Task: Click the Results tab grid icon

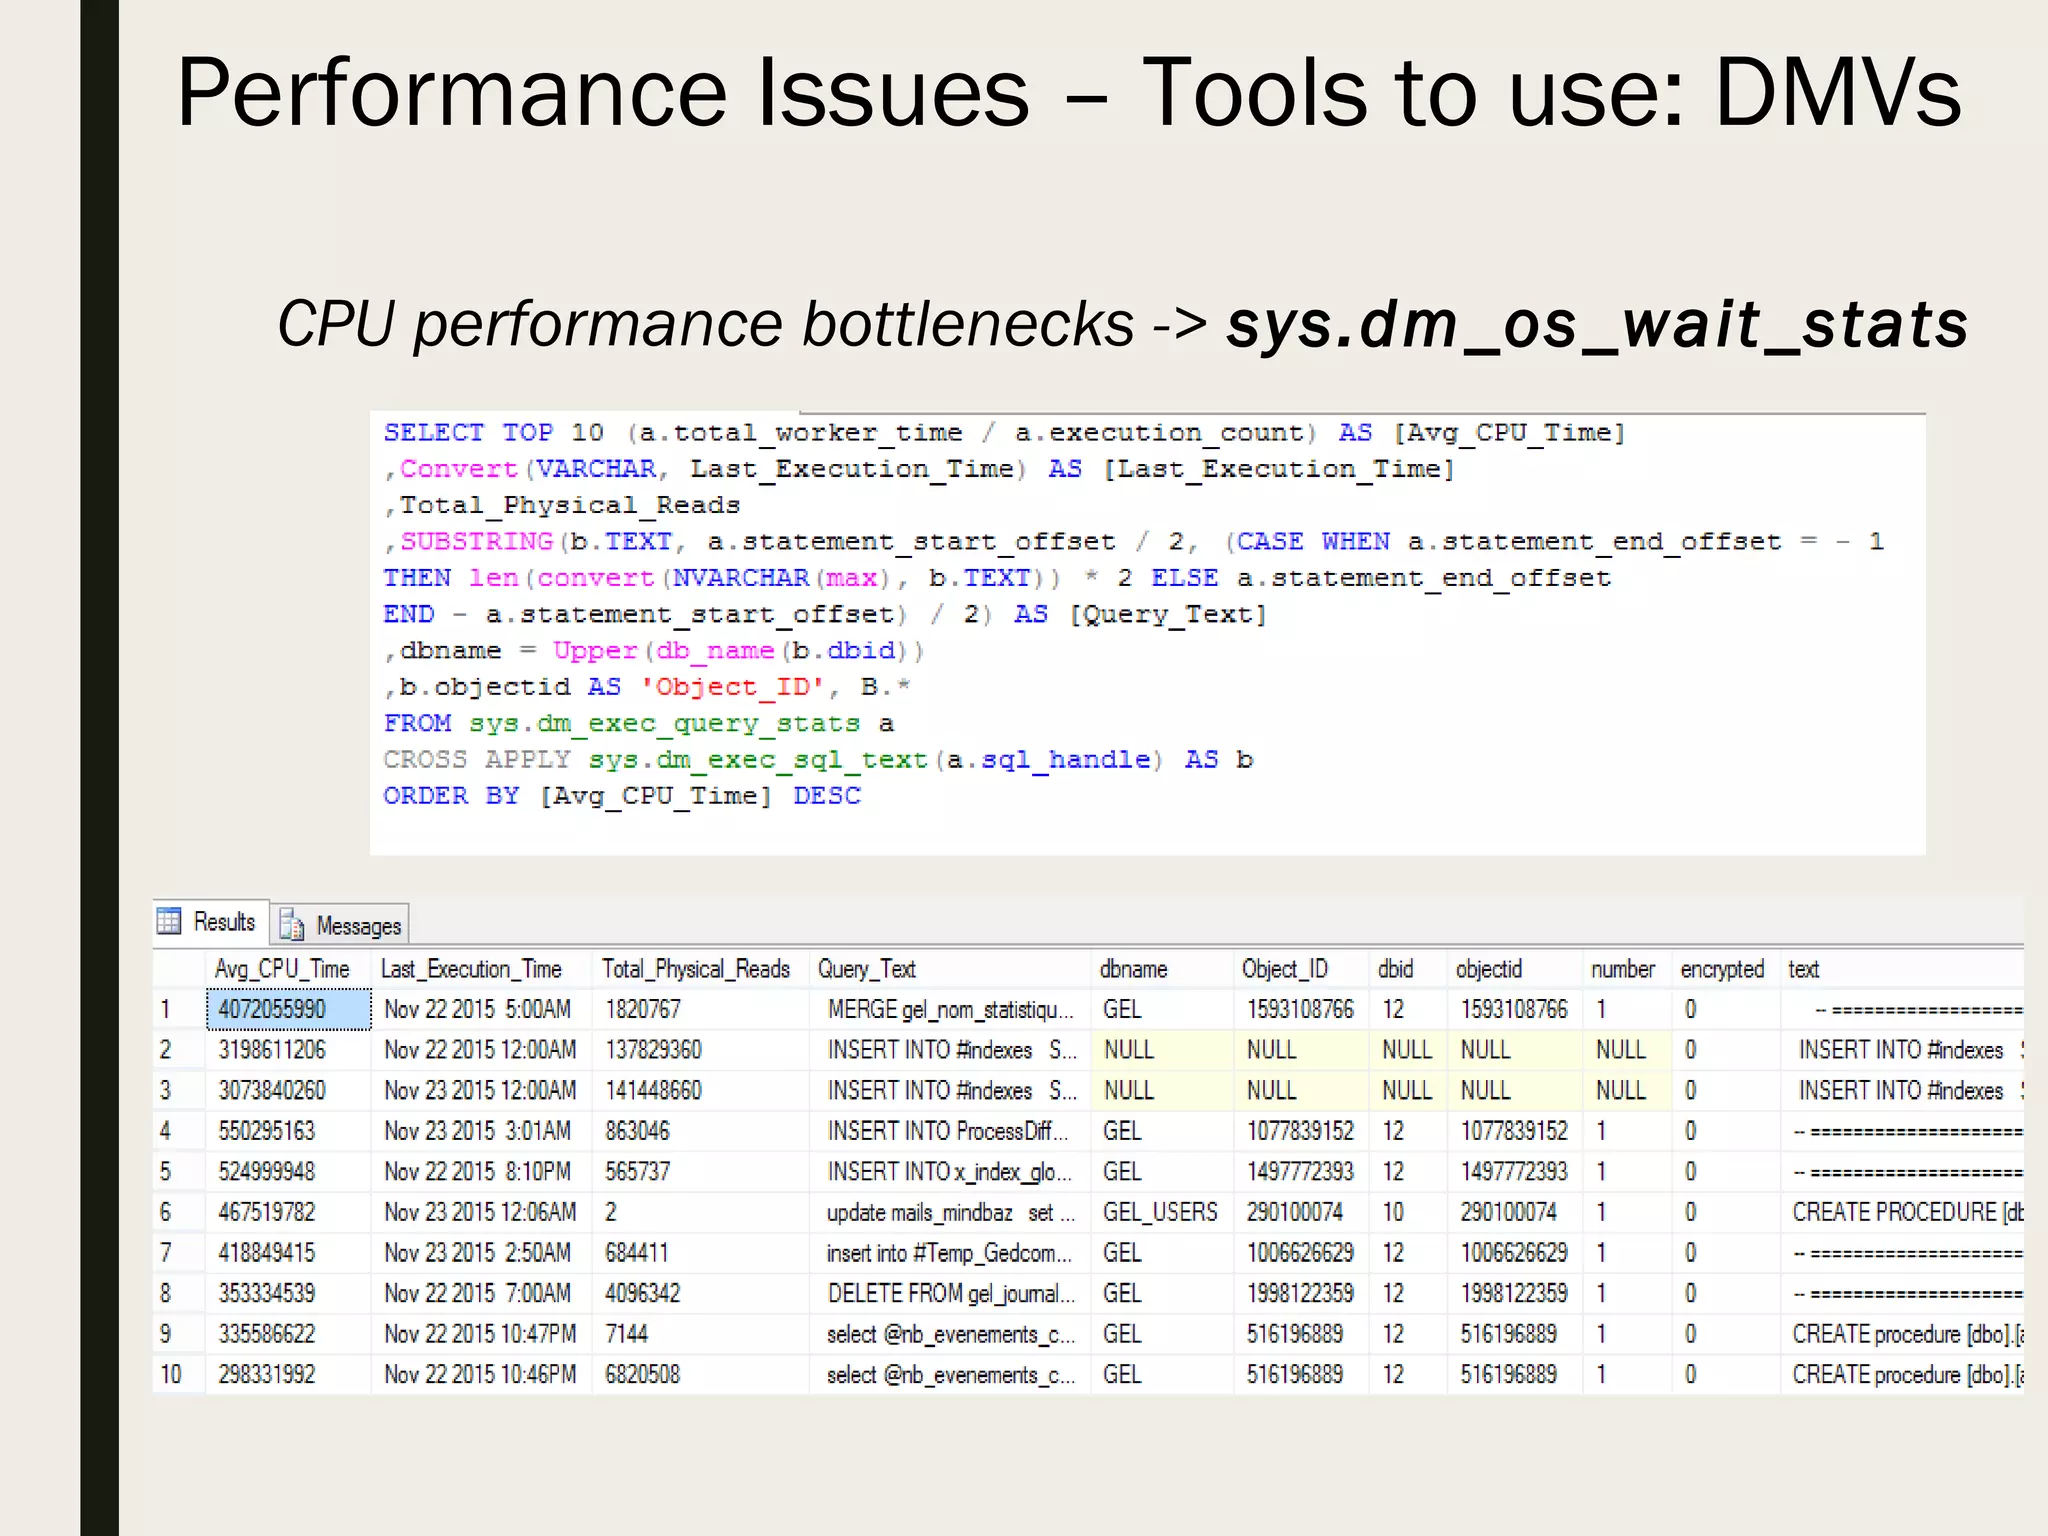Action: click(170, 921)
